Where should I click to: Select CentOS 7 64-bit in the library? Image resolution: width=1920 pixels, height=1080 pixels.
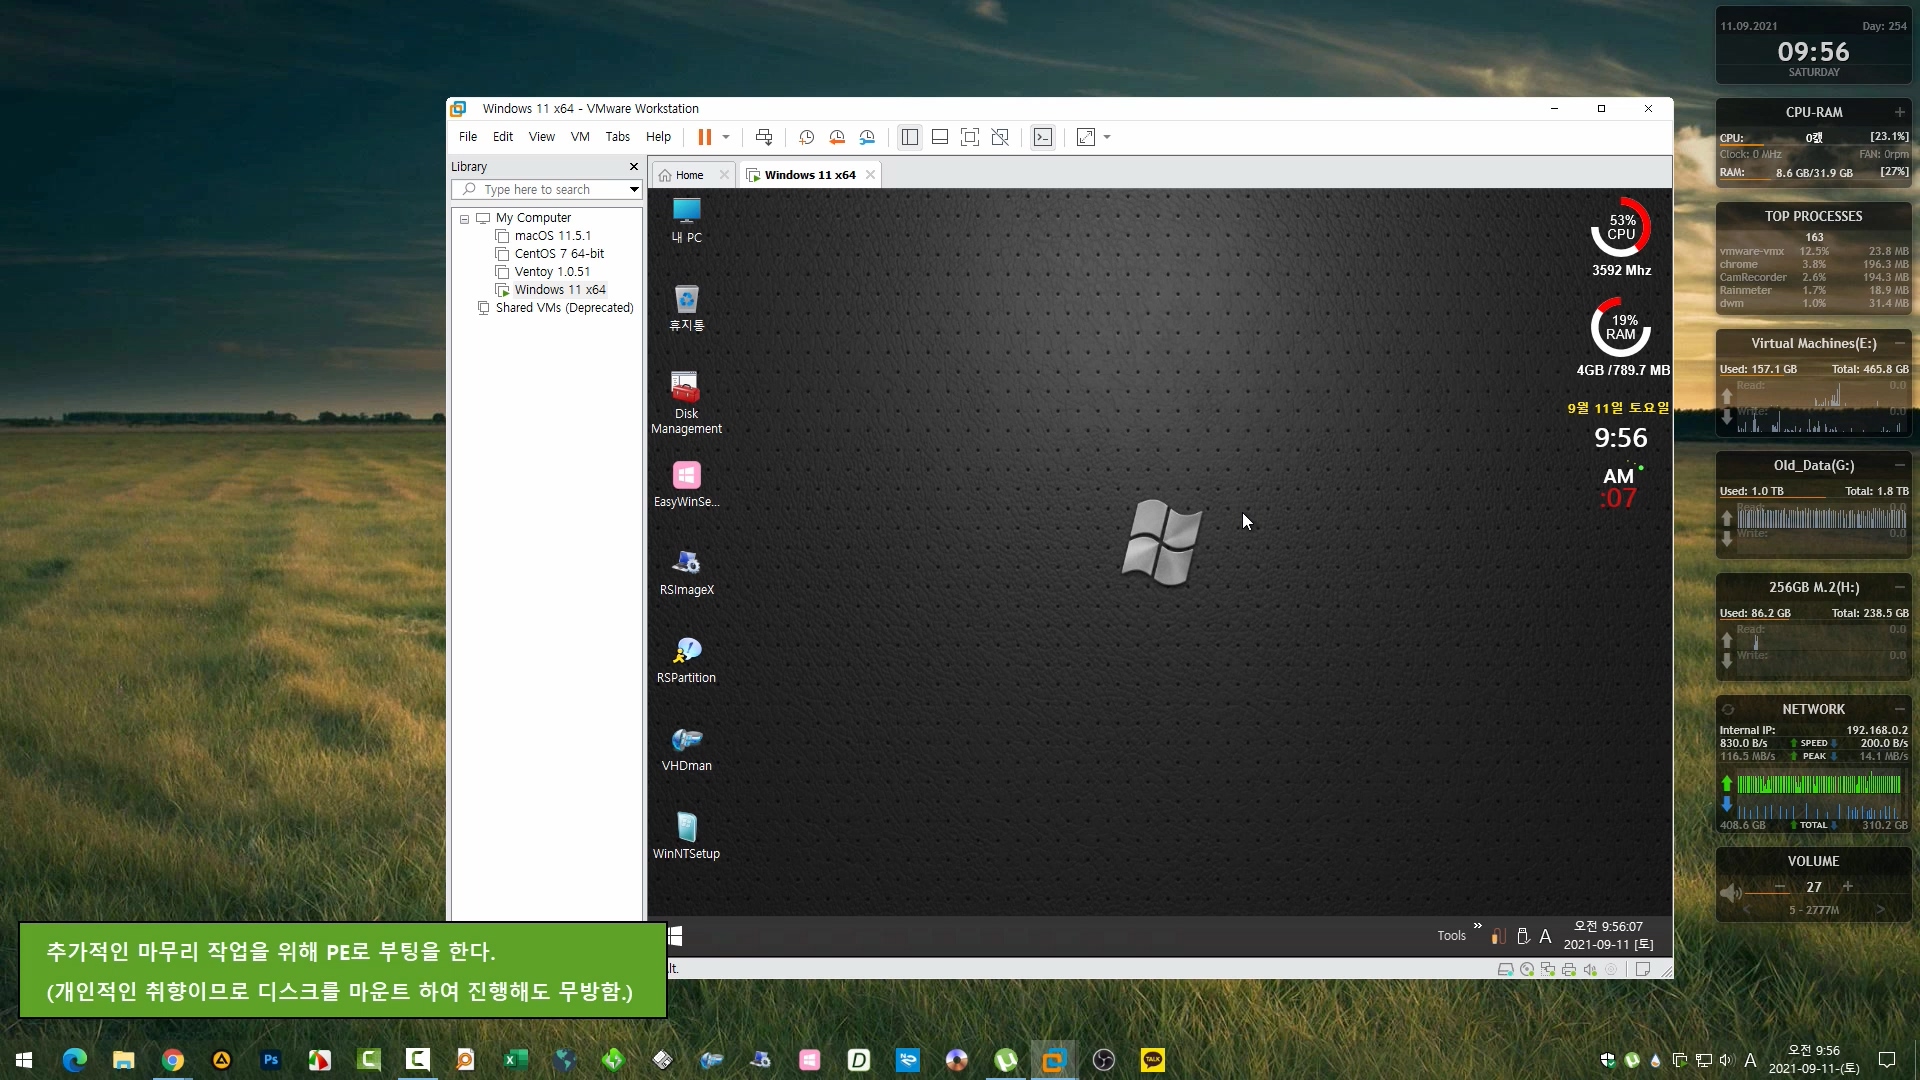[559, 254]
